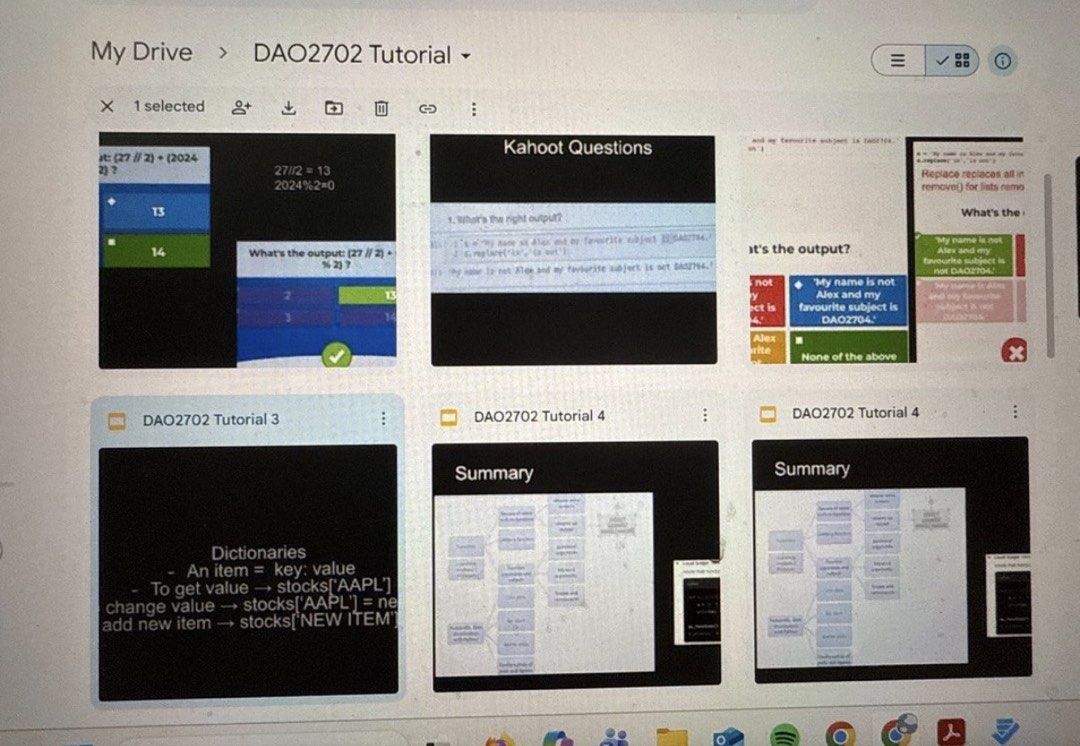Open Spotify from the taskbar
Image resolution: width=1080 pixels, height=746 pixels.
point(785,736)
